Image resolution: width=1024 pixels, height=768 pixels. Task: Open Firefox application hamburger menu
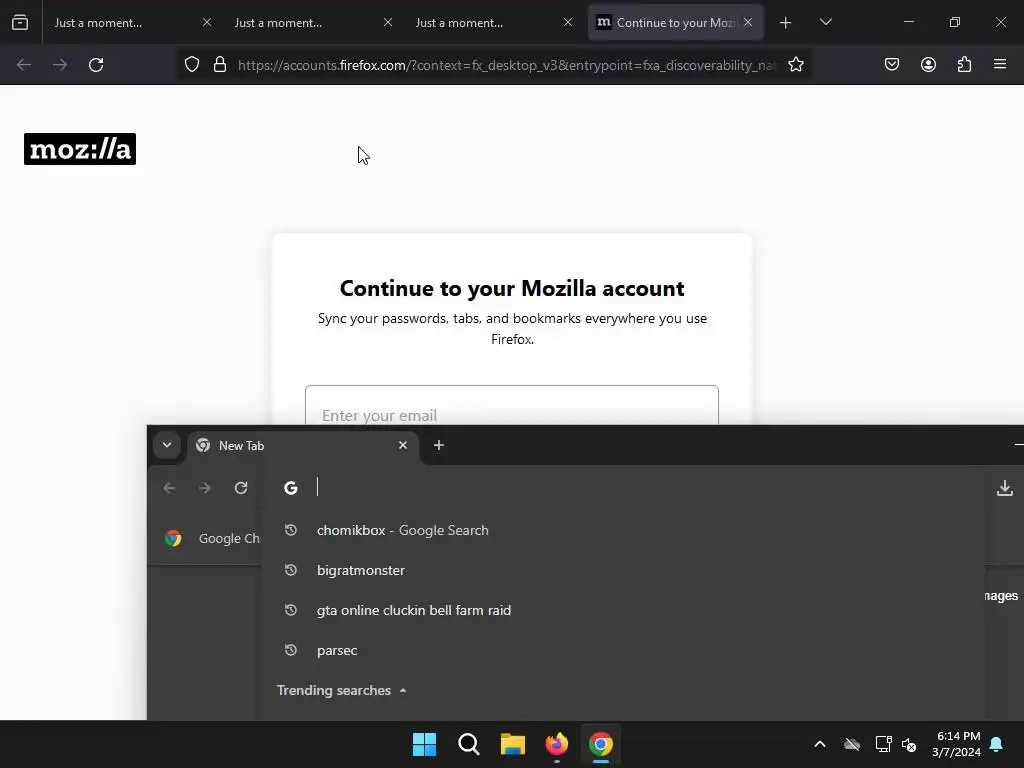1000,65
